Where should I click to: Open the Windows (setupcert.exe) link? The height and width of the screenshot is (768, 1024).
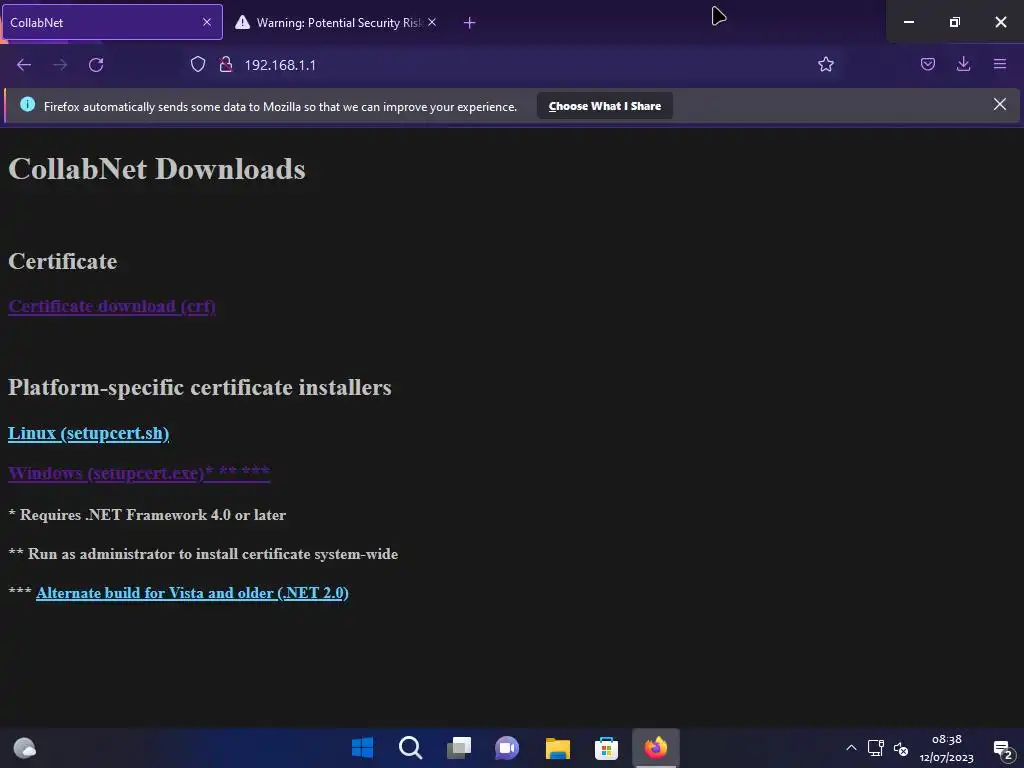coord(139,473)
